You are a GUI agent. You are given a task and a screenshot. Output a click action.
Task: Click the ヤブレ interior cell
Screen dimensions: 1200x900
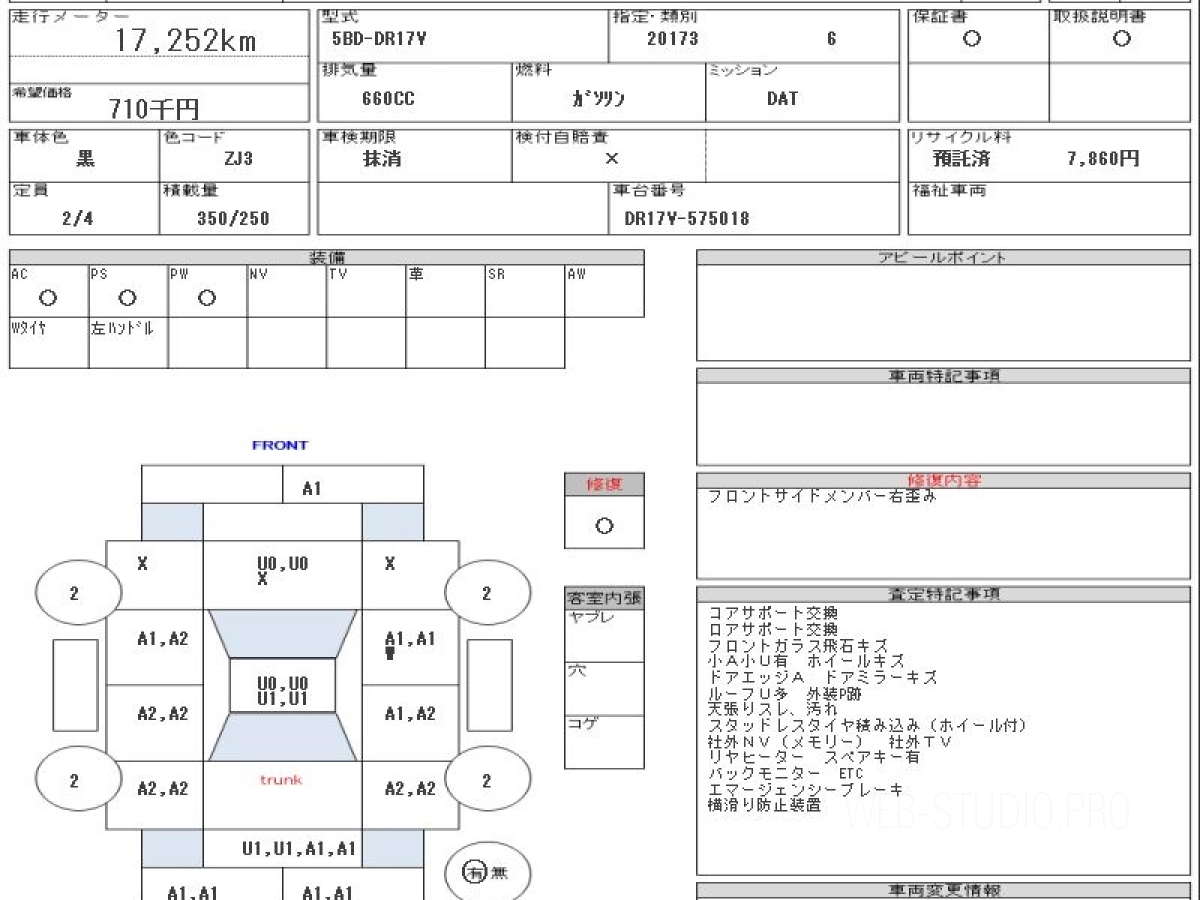point(604,635)
